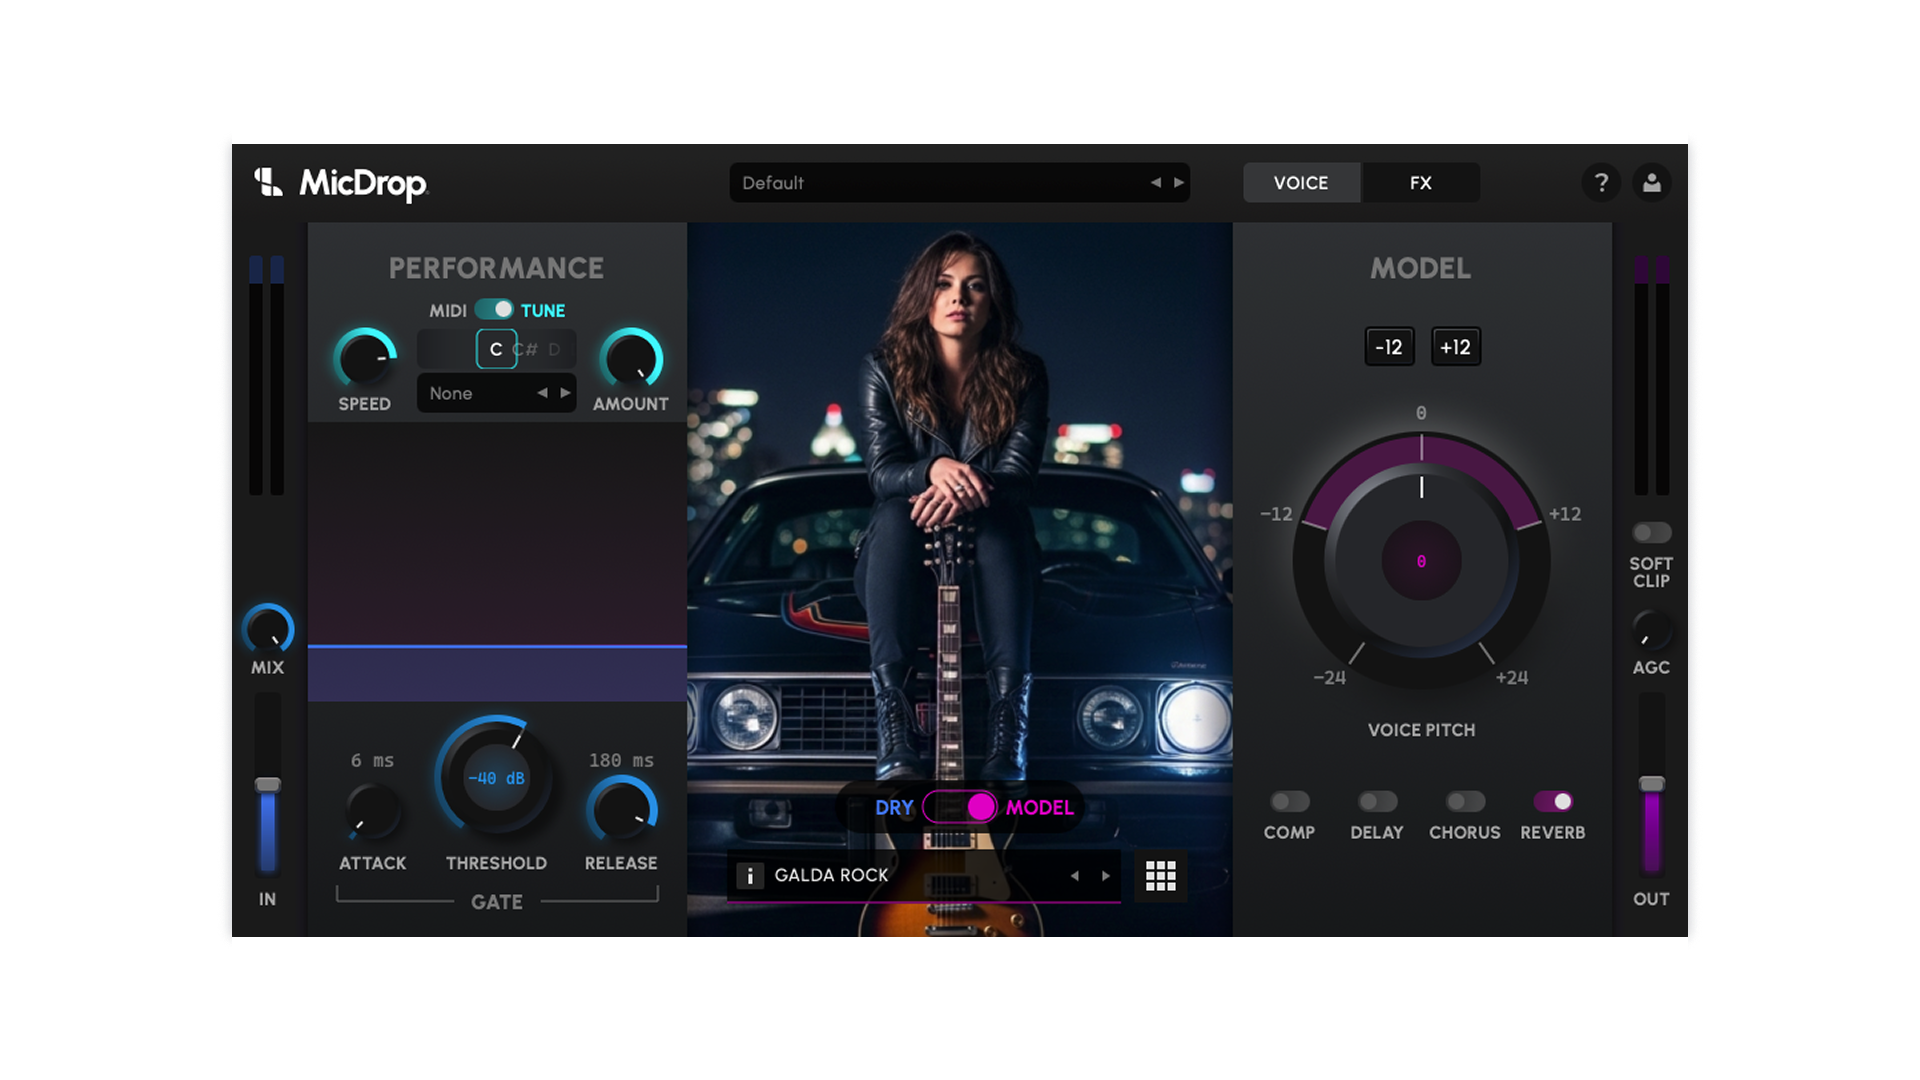Enable the SOFT CLIP switch
The width and height of the screenshot is (1920, 1080).
pyautogui.click(x=1651, y=532)
